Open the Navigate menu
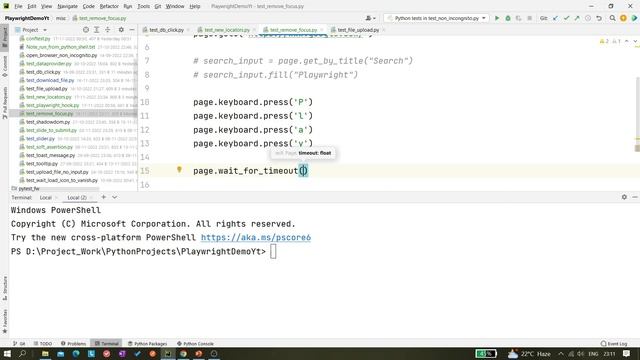This screenshot has width=640, height=360. (67, 6)
